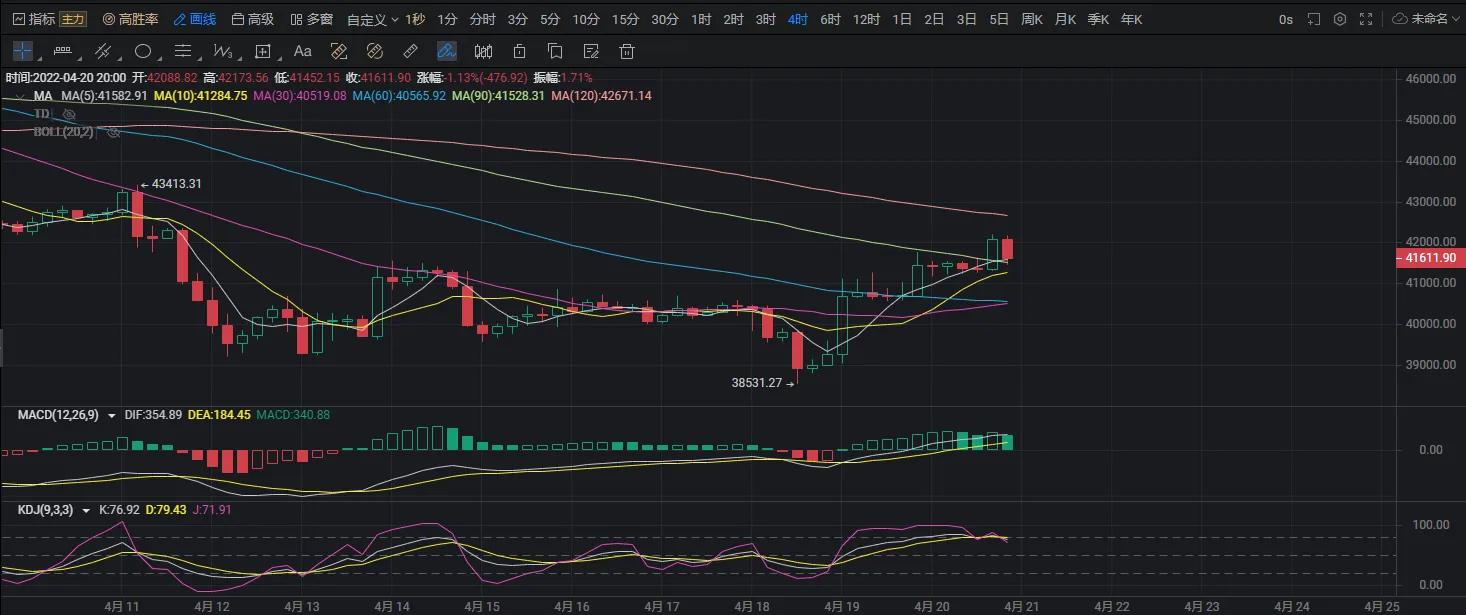Click the ruler measure tool icon
The height and width of the screenshot is (615, 1466).
(410, 51)
